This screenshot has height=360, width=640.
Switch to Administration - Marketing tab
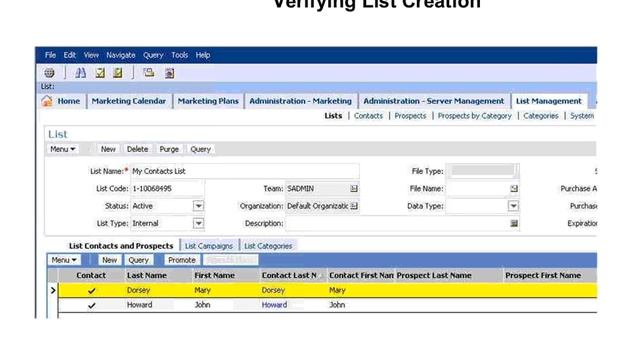point(300,101)
